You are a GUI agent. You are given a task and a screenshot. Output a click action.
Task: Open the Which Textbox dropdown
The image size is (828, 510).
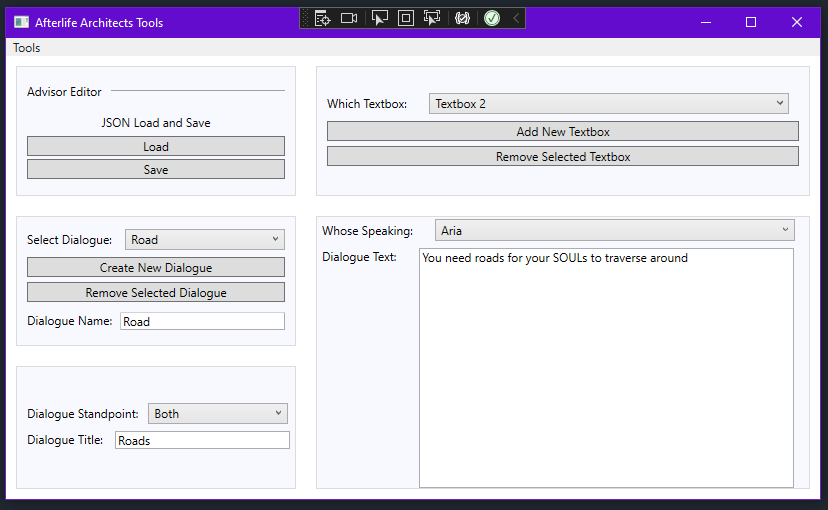608,104
